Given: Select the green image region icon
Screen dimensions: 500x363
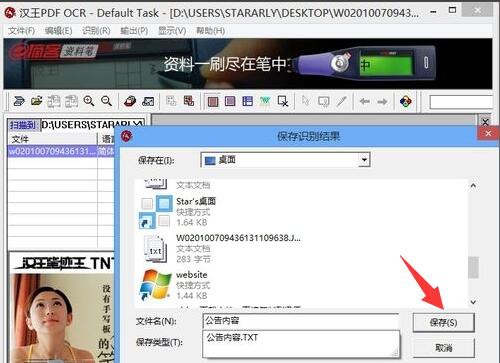Looking at the screenshot, I should click(x=265, y=101).
